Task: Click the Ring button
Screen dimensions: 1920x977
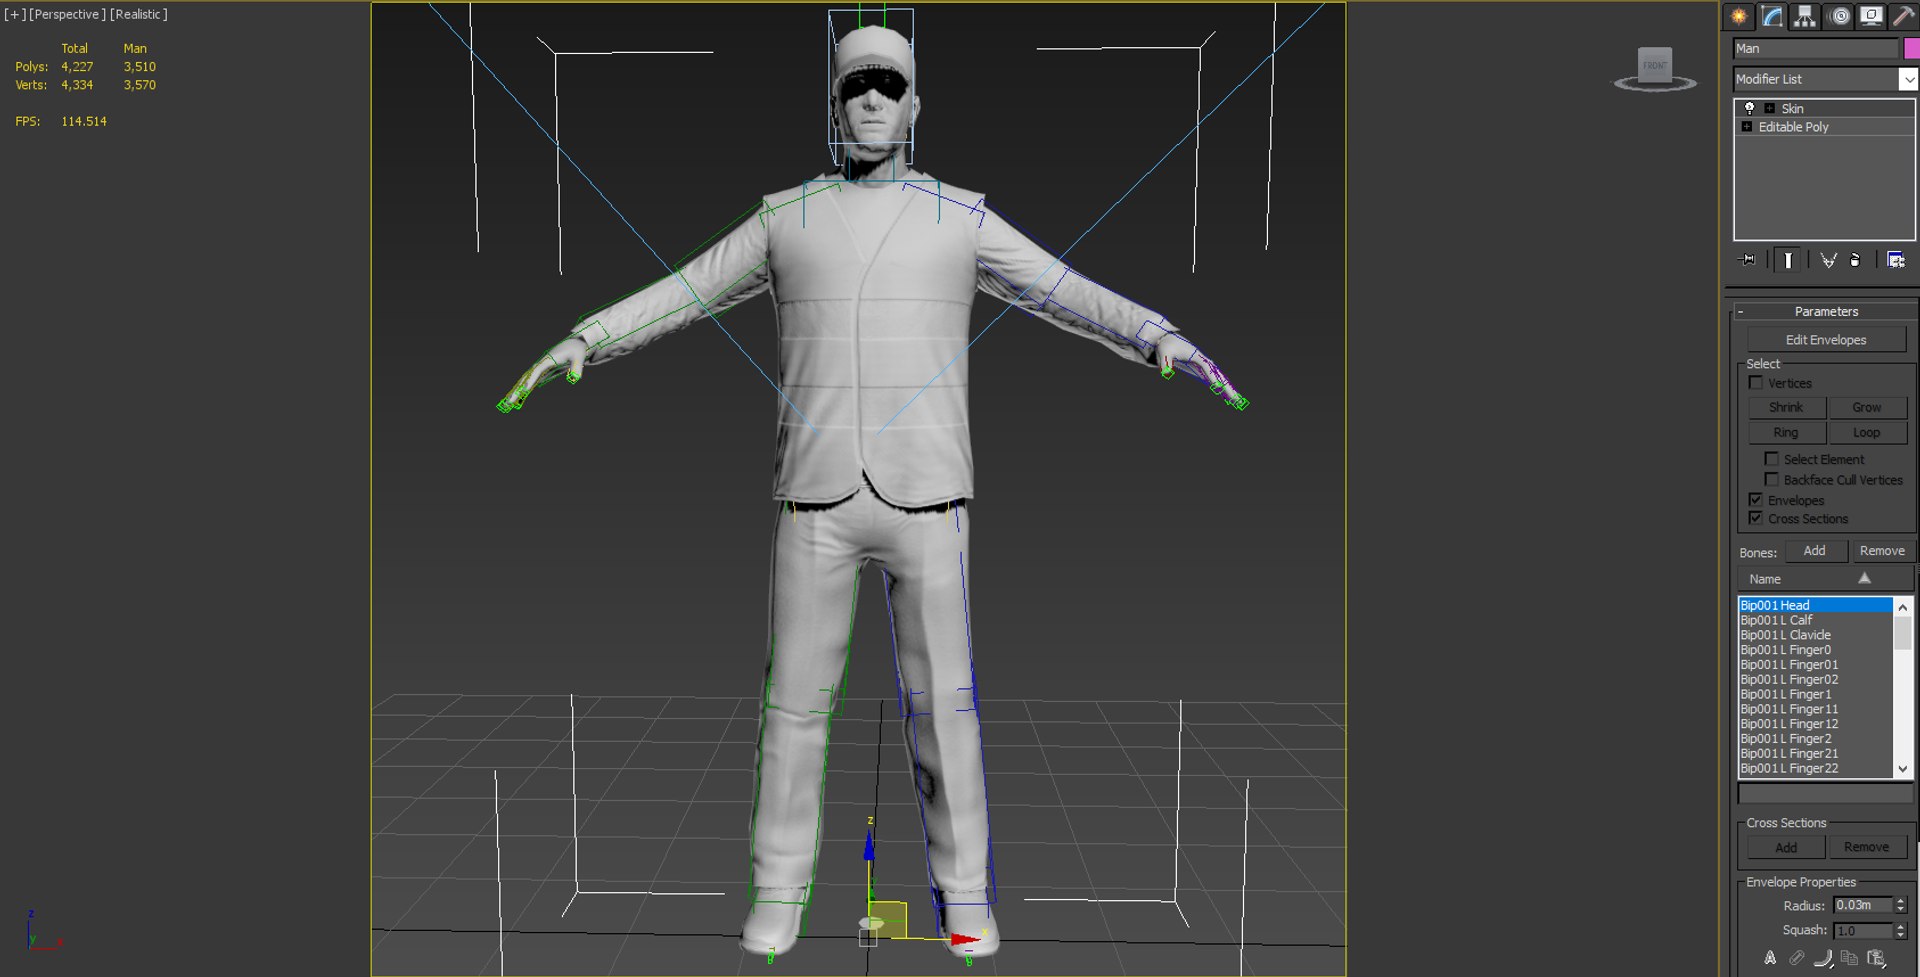Action: tap(1786, 433)
